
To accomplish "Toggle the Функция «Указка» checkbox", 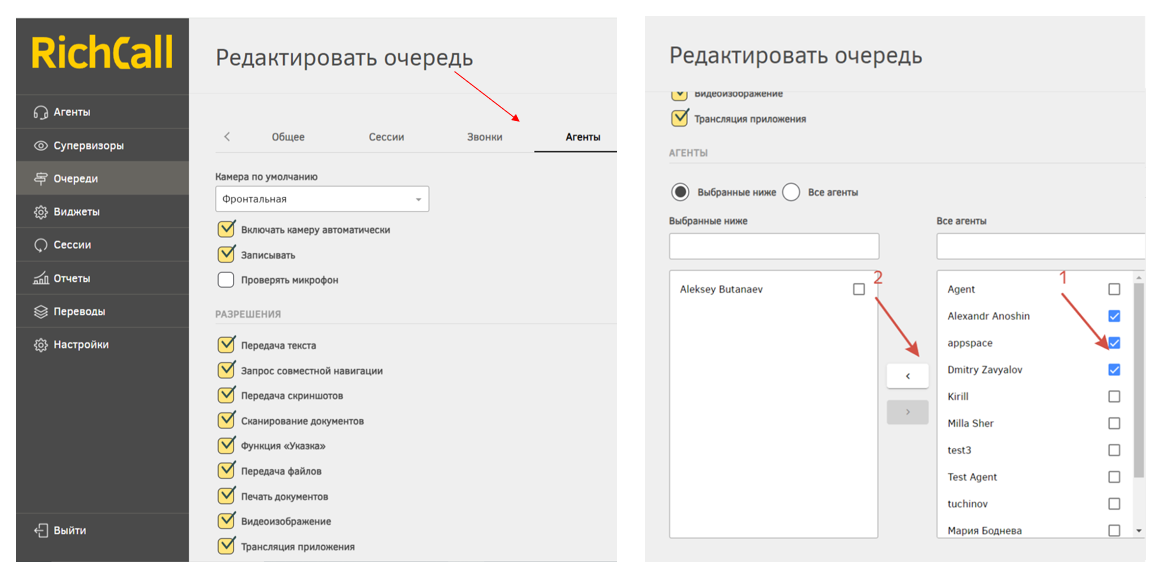I will pyautogui.click(x=226, y=446).
